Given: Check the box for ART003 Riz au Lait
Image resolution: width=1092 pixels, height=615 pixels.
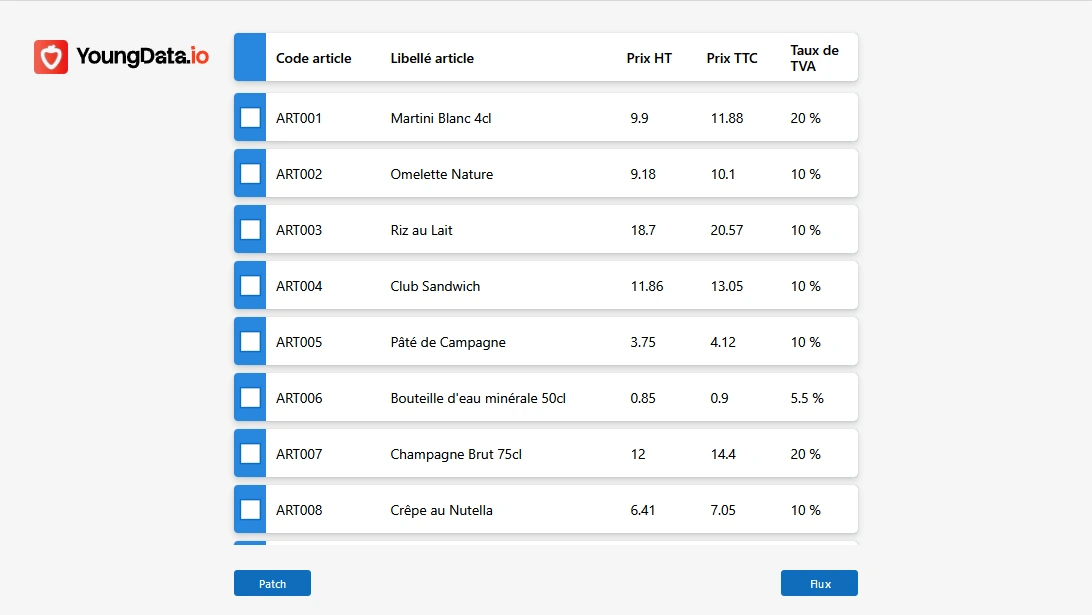Looking at the screenshot, I should tap(250, 230).
